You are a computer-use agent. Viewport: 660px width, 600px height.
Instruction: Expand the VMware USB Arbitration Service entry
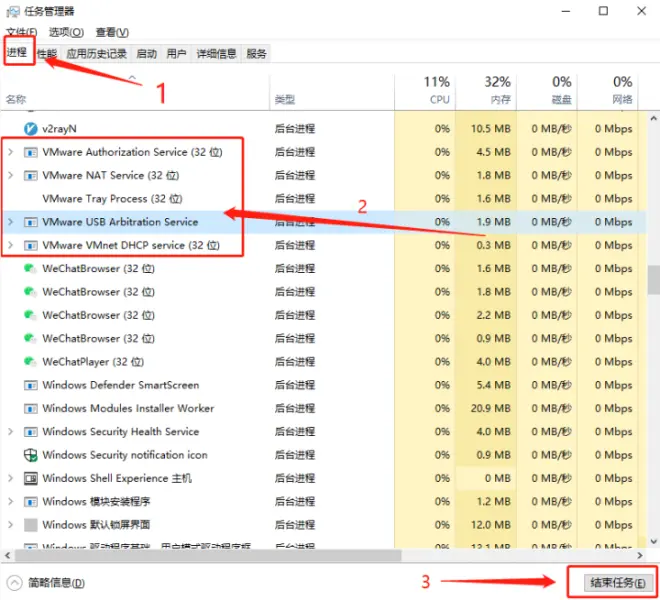(11, 221)
